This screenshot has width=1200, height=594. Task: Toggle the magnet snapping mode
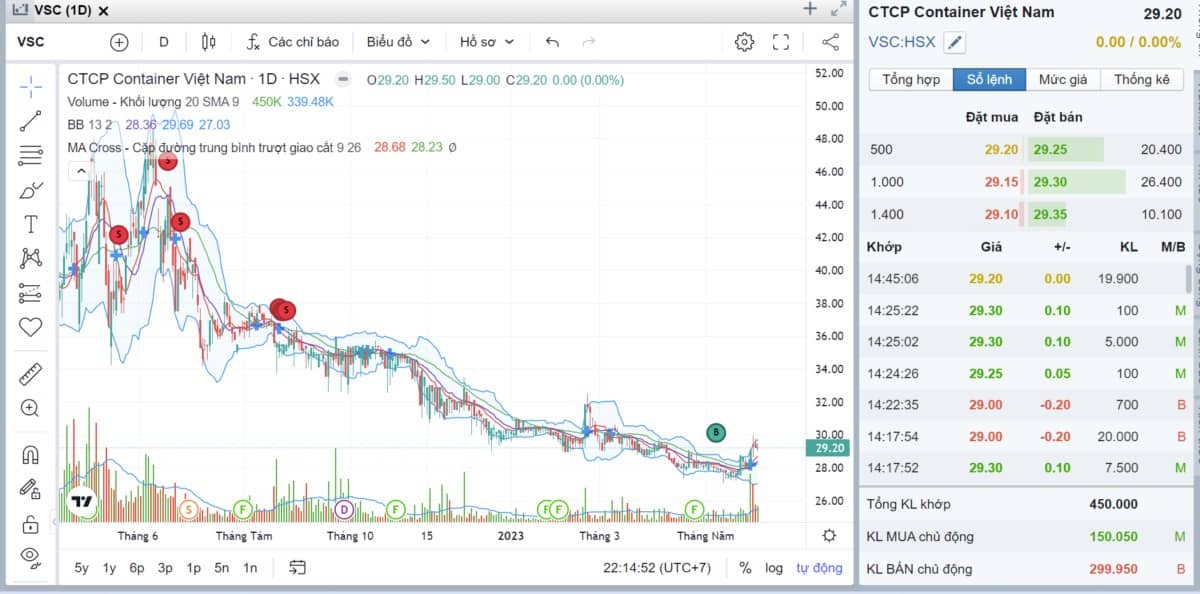point(30,455)
